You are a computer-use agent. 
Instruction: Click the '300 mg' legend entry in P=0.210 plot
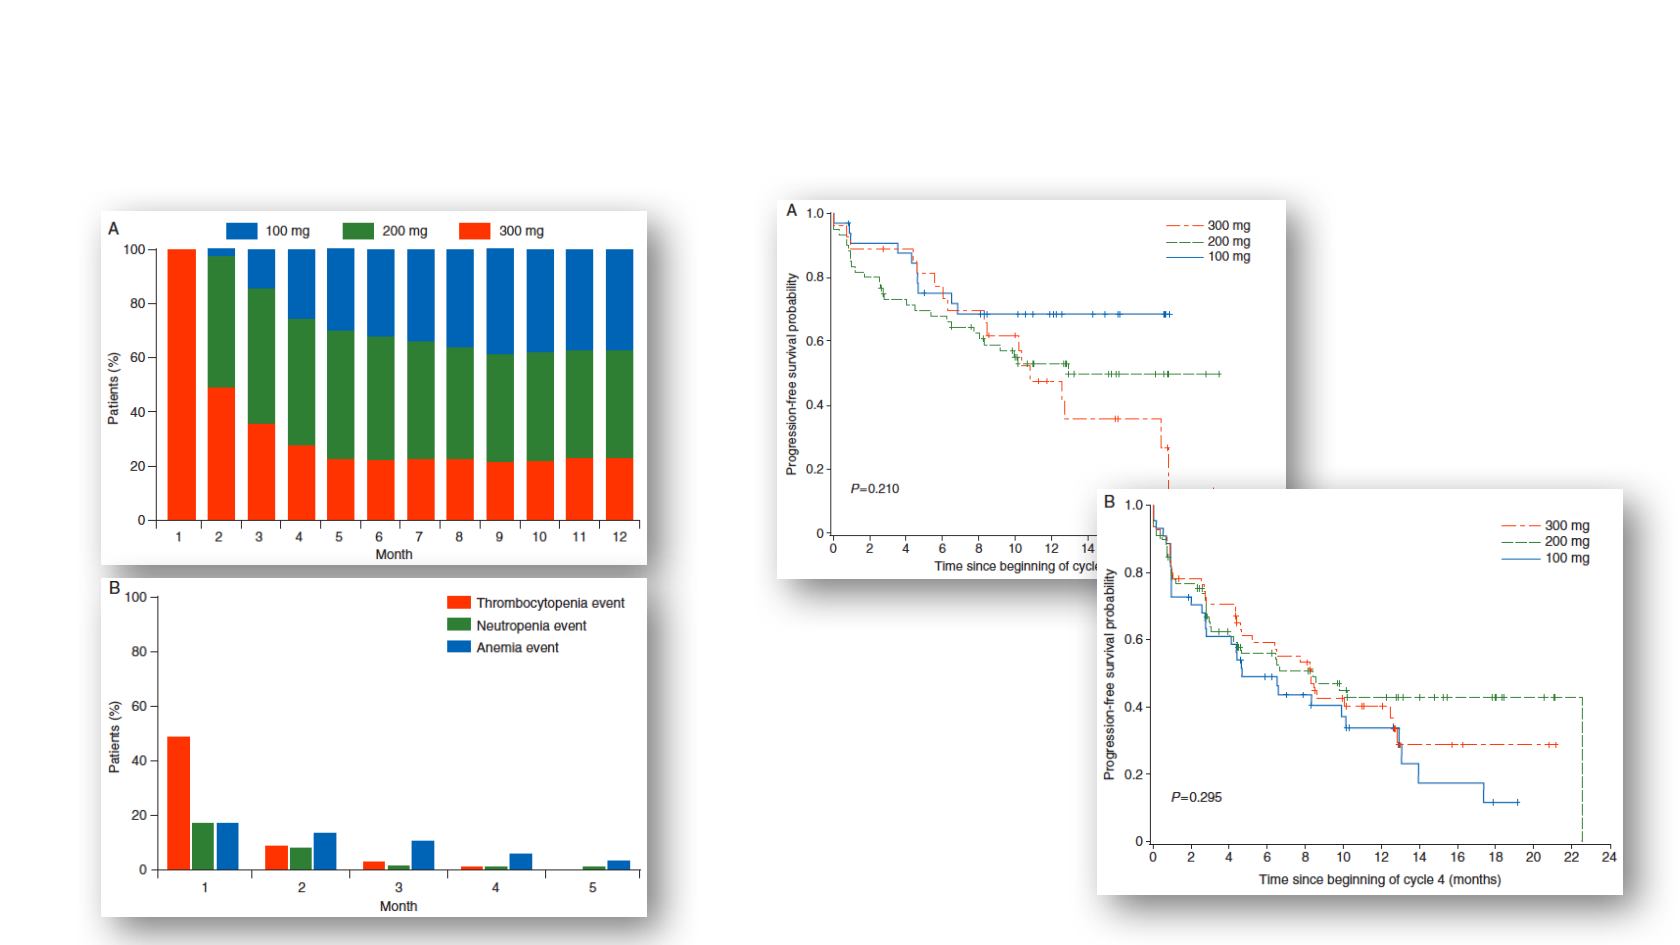click(1208, 226)
